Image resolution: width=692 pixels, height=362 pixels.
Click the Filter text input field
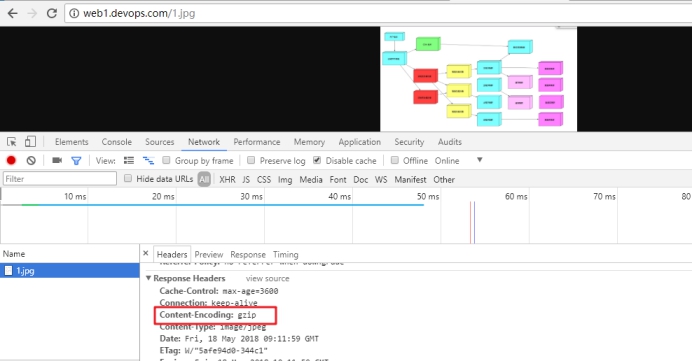tap(60, 179)
